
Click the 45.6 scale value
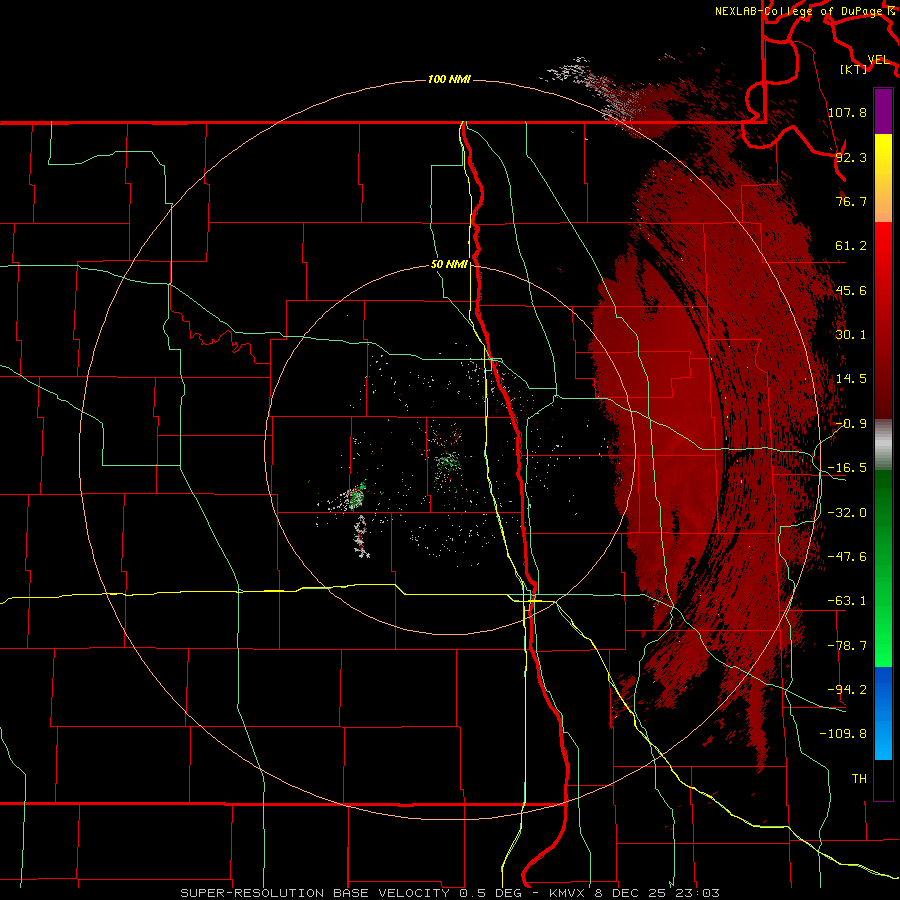(x=851, y=290)
